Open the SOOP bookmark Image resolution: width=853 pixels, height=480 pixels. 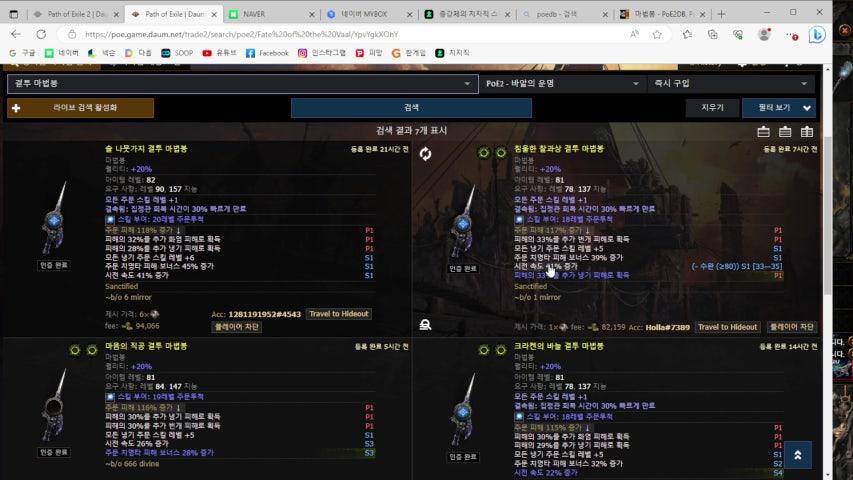tap(177, 53)
